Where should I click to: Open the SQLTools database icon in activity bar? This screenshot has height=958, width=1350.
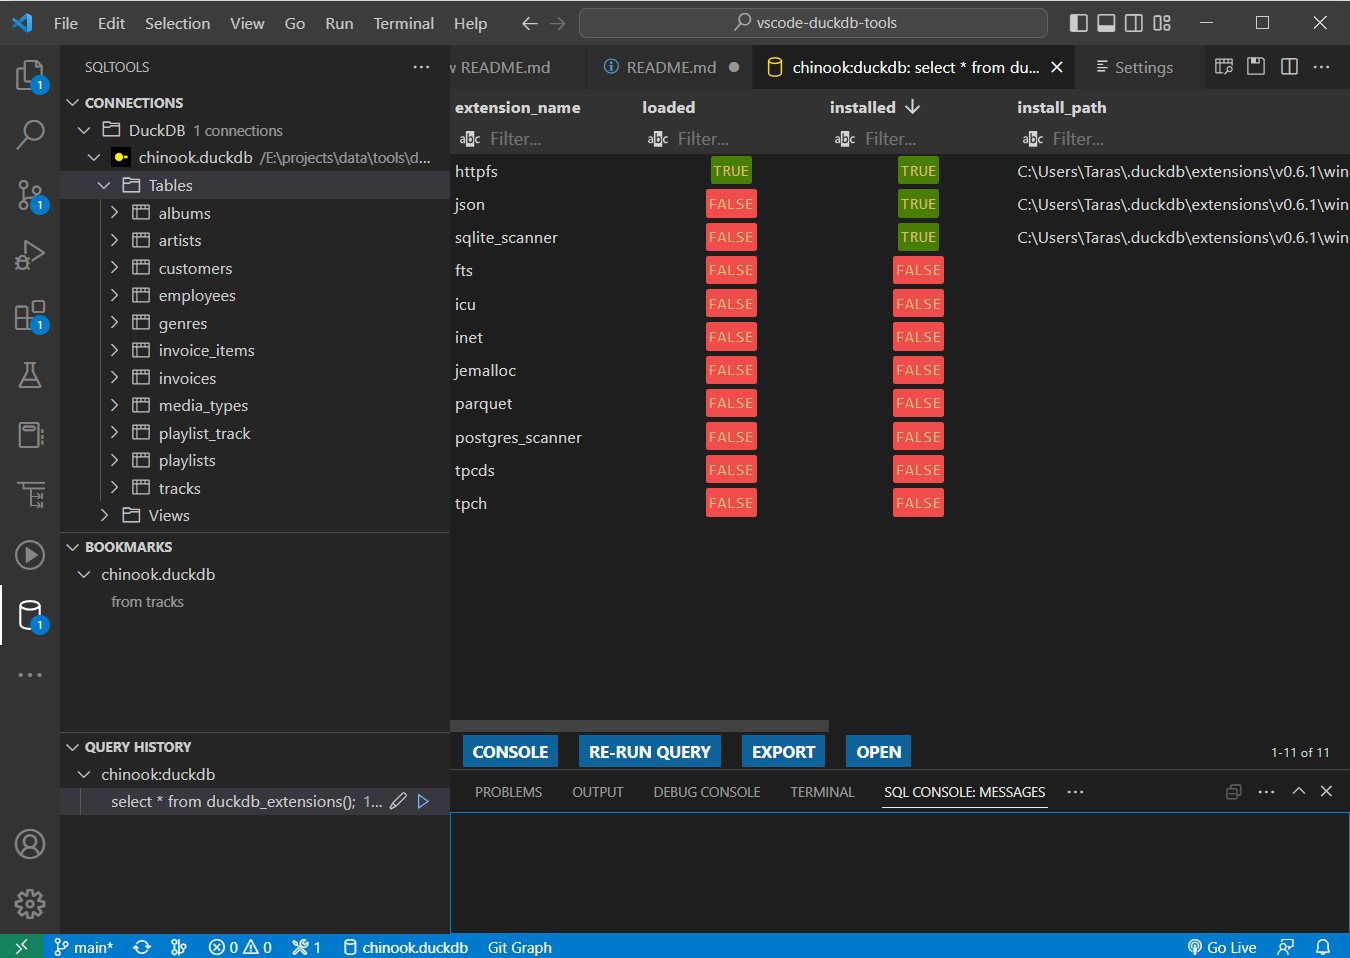[x=30, y=615]
